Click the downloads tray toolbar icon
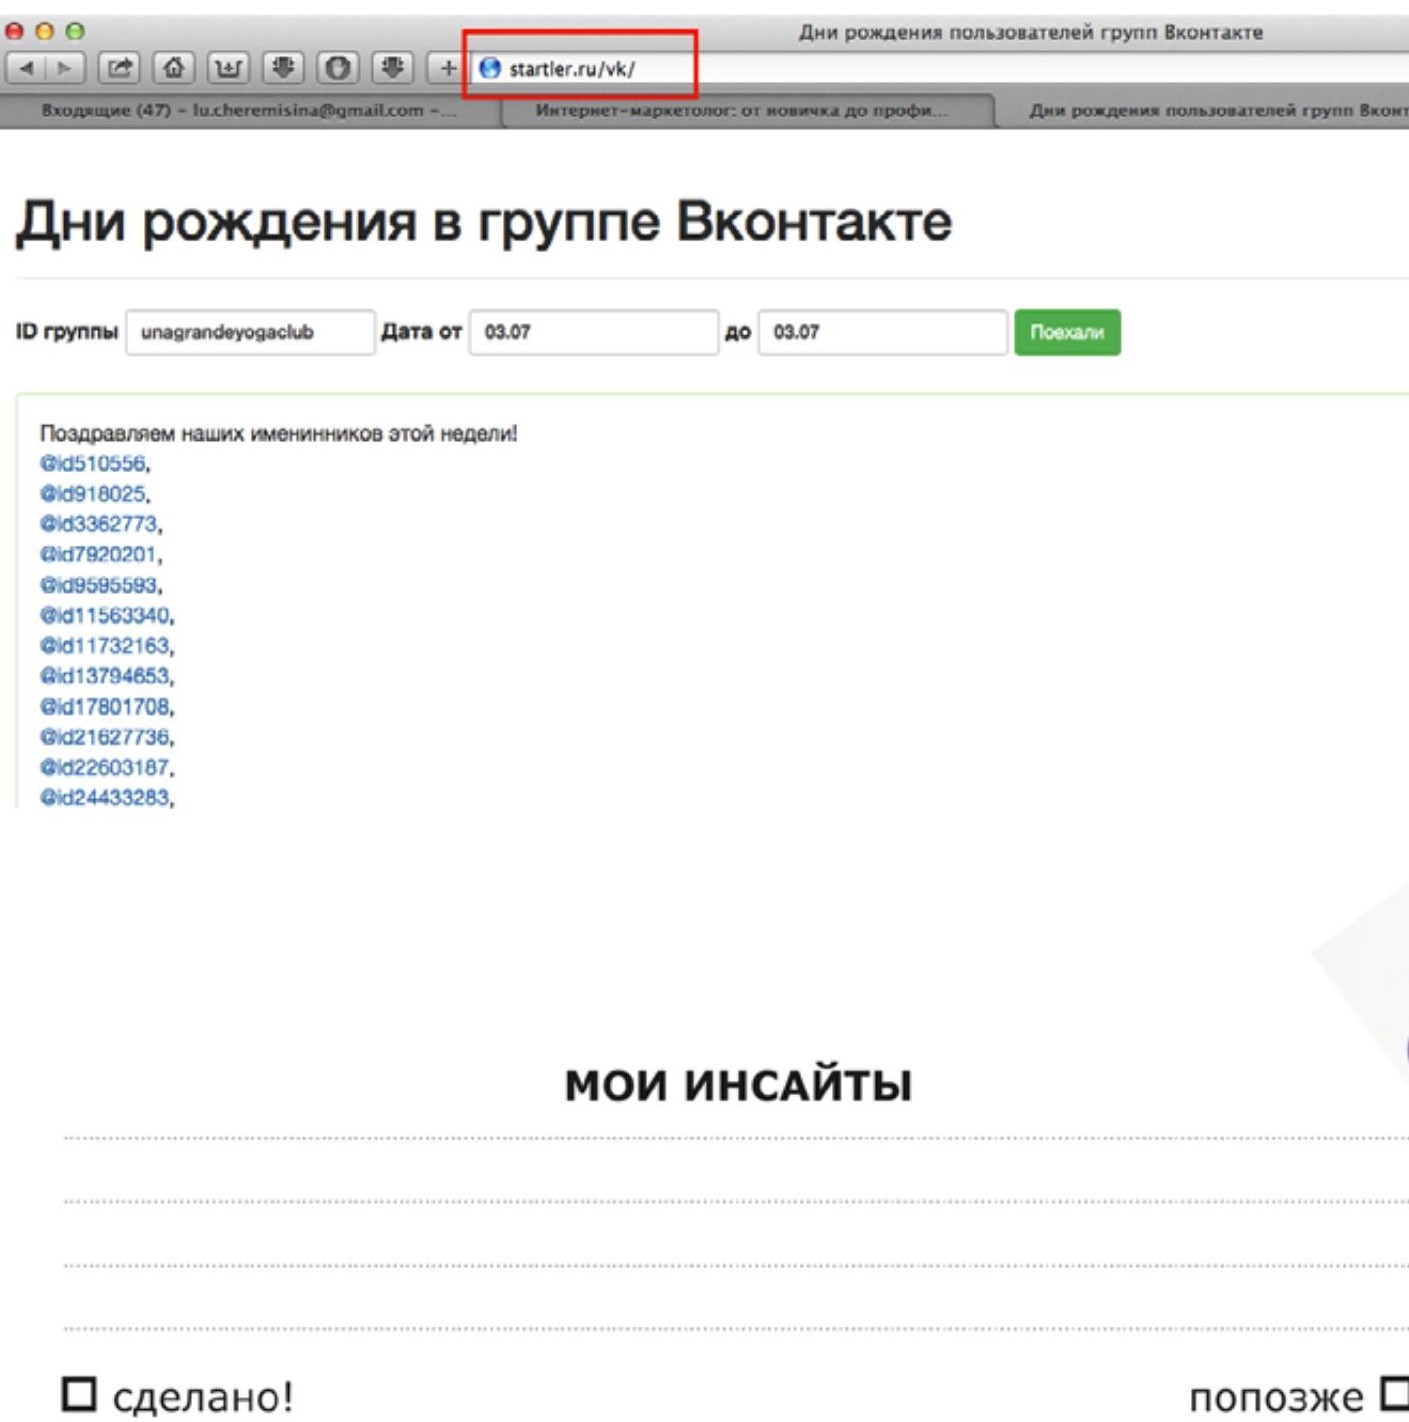Screen dimensions: 1409x1422 (228, 68)
